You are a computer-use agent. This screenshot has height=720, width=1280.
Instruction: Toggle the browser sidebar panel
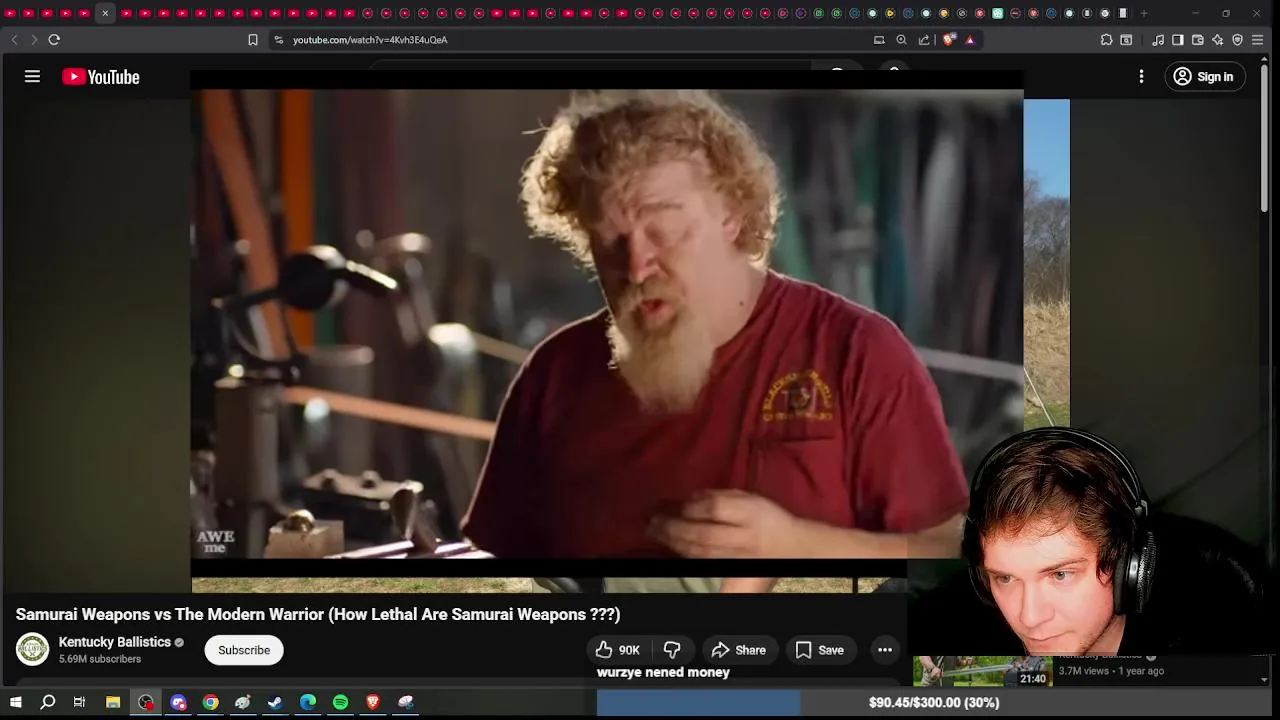click(1178, 40)
